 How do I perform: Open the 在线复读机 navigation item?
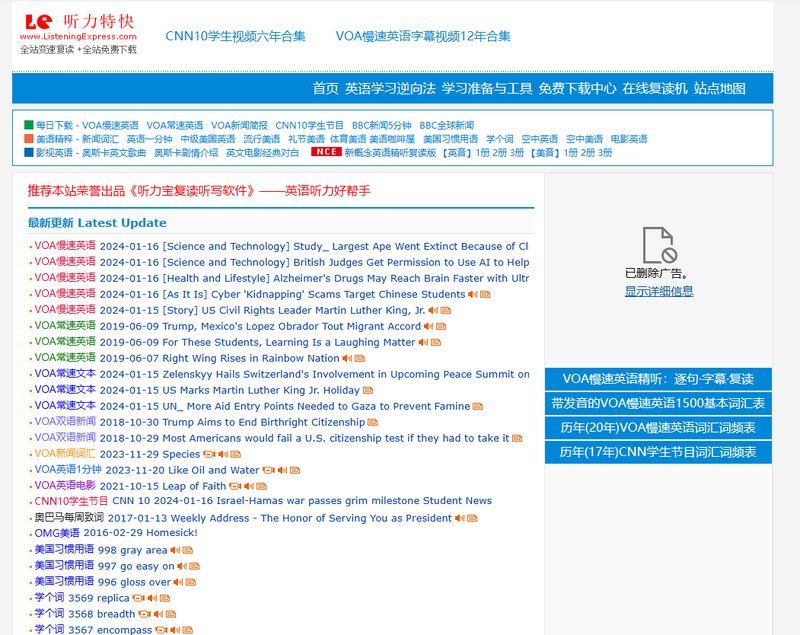(655, 88)
